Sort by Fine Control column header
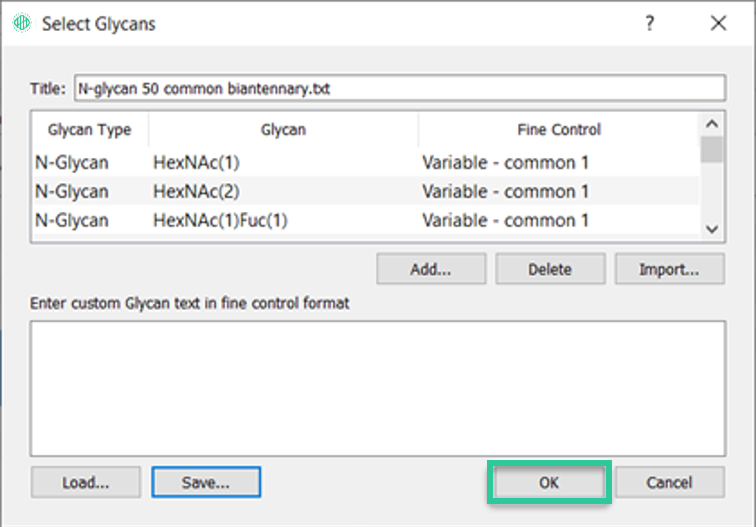The width and height of the screenshot is (756, 527). click(x=559, y=130)
